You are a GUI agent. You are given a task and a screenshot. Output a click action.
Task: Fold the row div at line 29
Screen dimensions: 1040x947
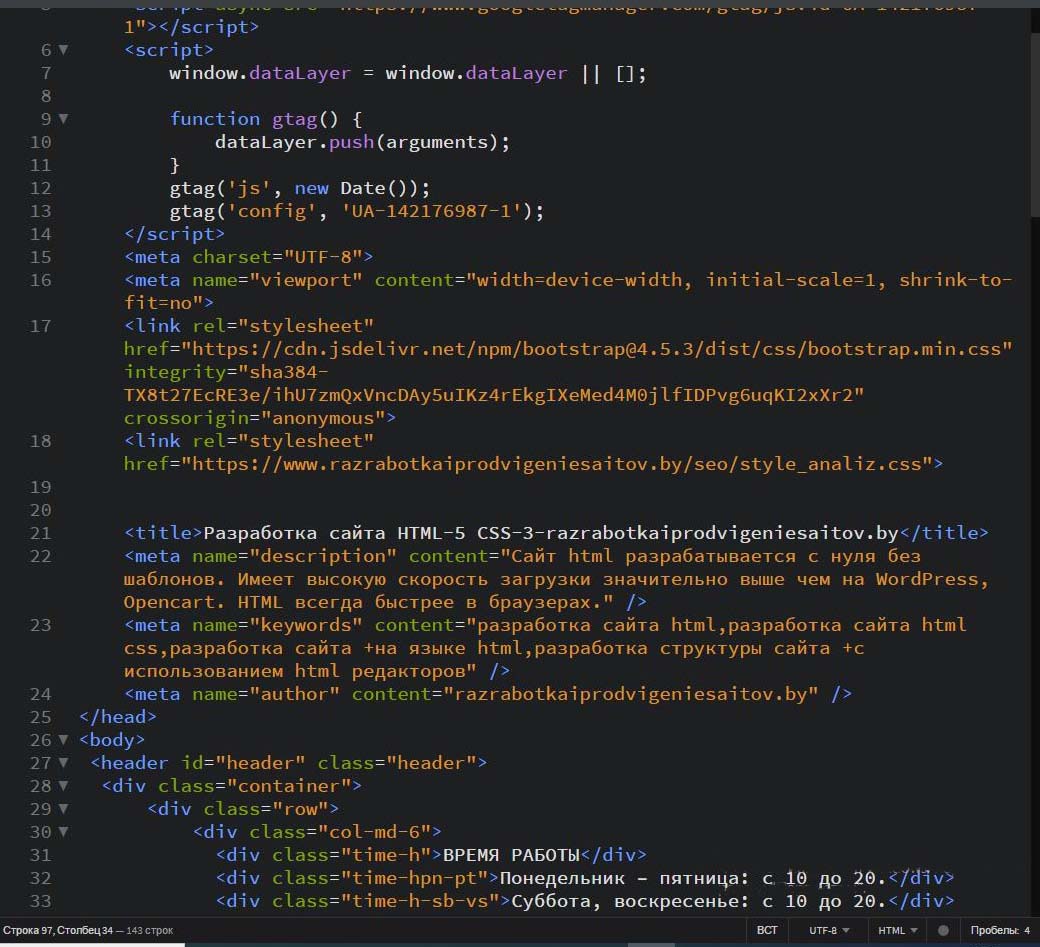click(64, 809)
